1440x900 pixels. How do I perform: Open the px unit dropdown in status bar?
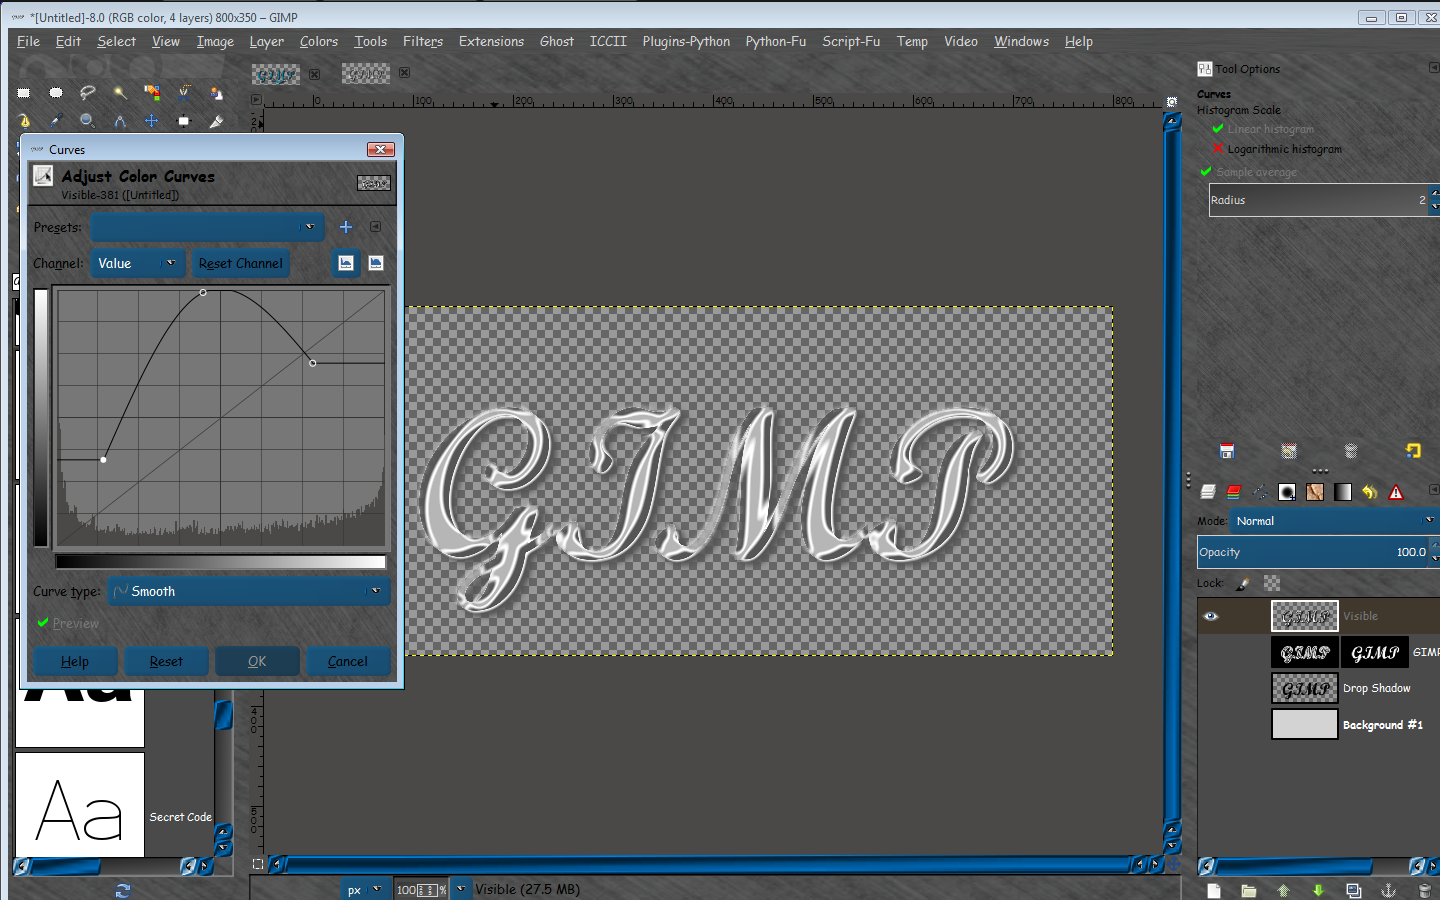click(364, 889)
